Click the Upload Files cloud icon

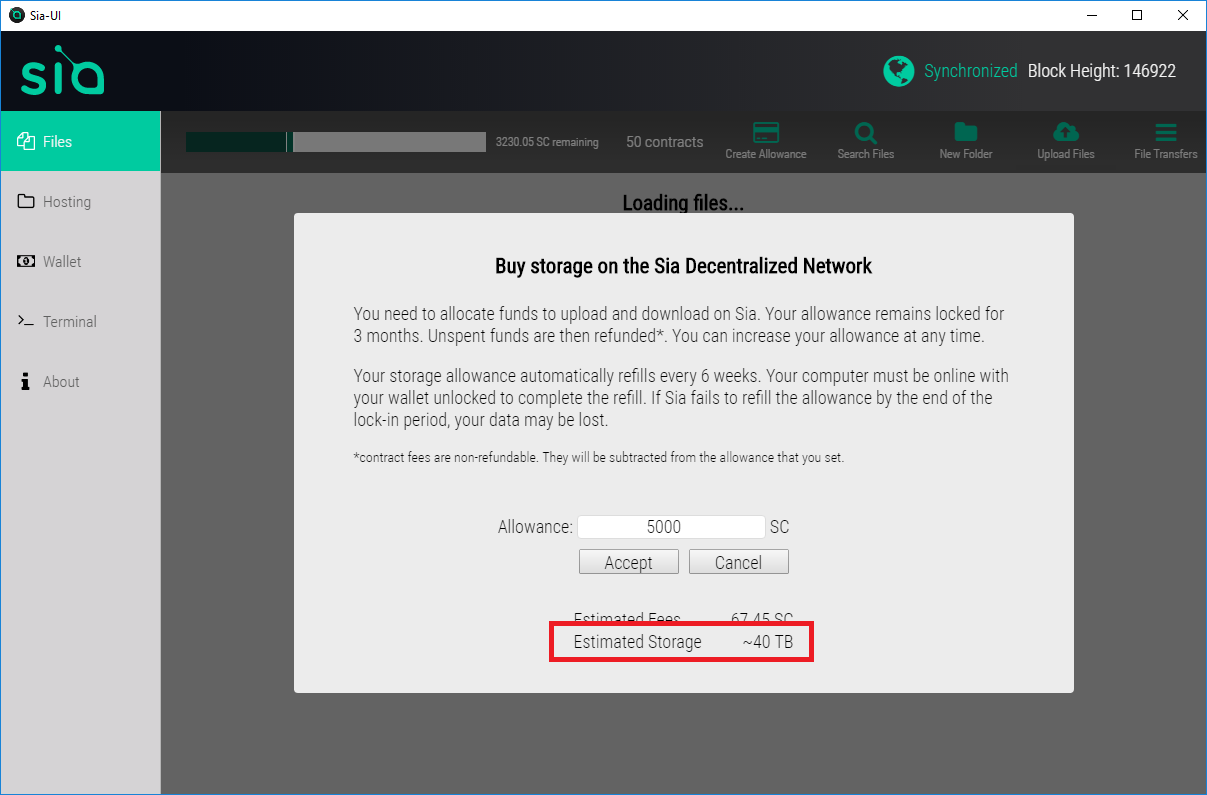point(1066,133)
